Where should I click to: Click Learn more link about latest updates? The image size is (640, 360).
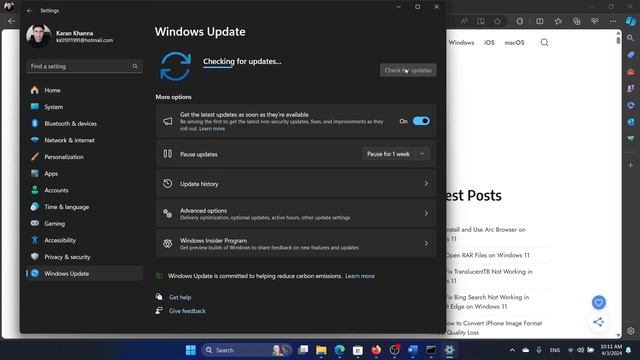[x=212, y=129]
